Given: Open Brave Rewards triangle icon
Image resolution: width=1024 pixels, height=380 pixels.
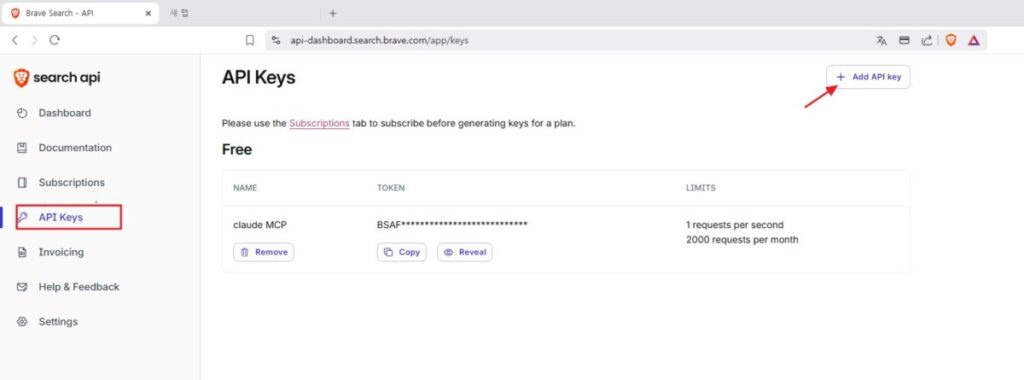Looking at the screenshot, I should click(x=974, y=40).
